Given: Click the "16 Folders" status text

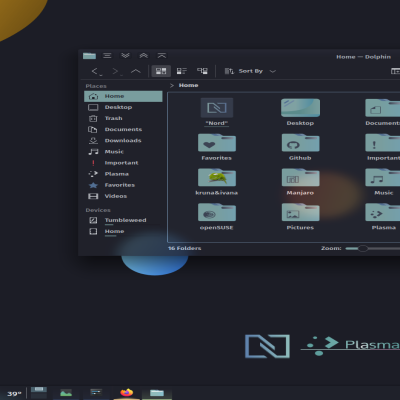Looking at the screenshot, I should click(x=185, y=248).
